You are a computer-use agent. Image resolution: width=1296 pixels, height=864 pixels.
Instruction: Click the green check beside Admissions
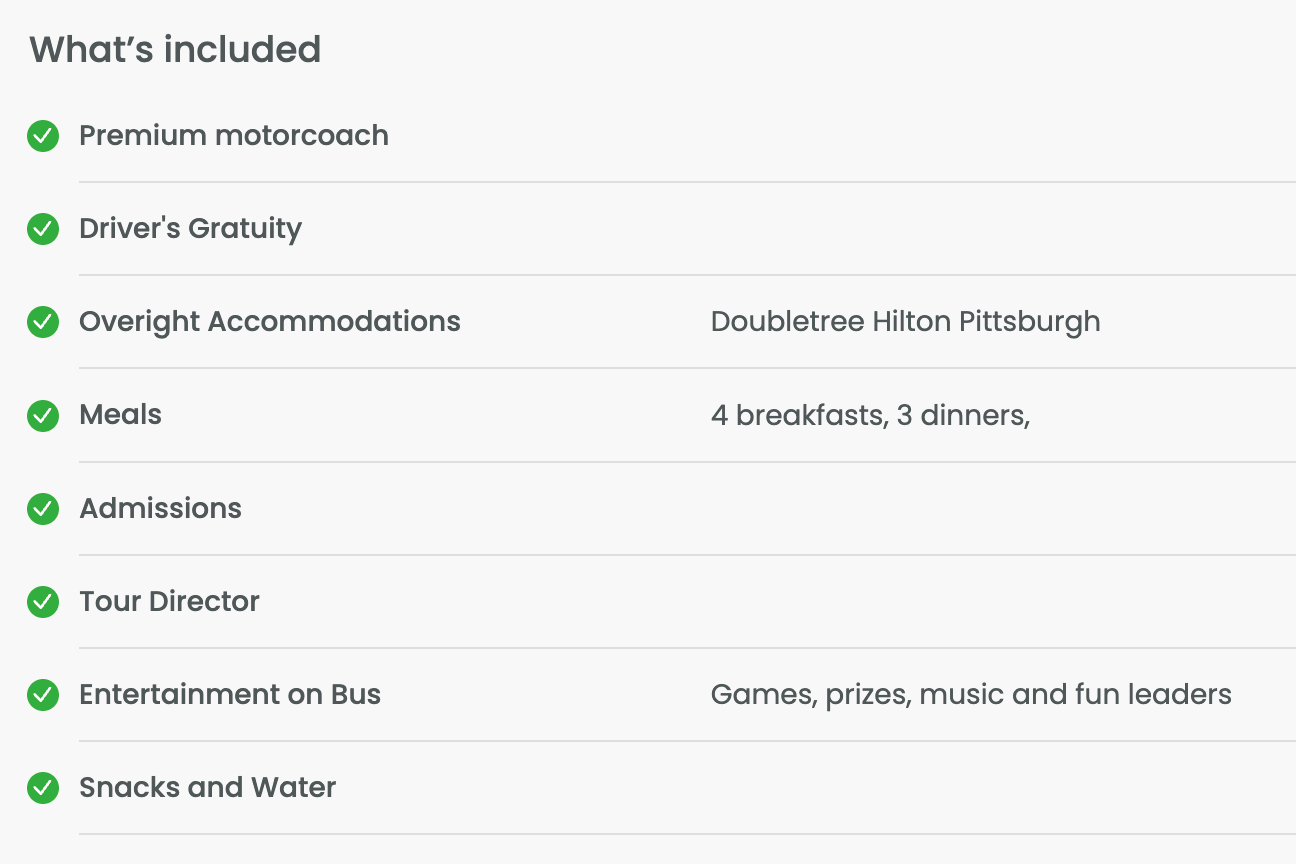[43, 509]
